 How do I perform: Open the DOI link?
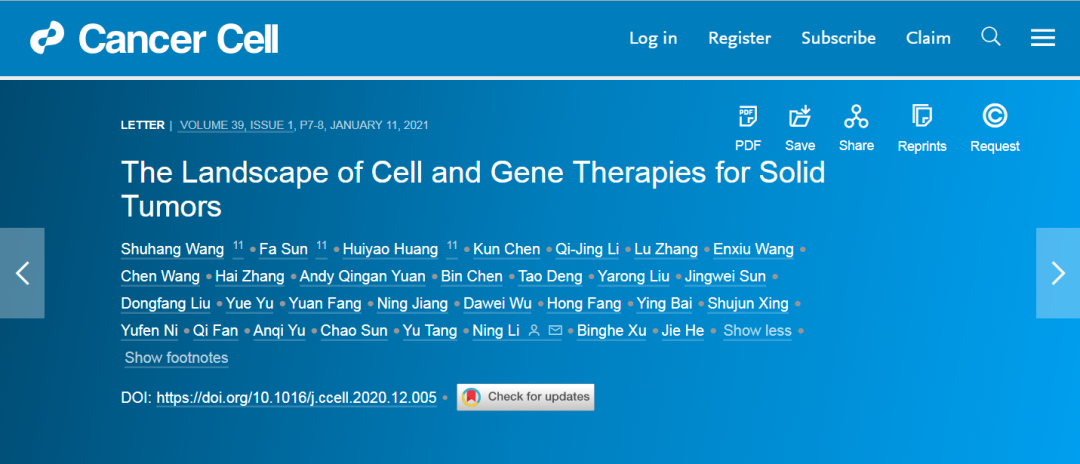[x=297, y=398]
